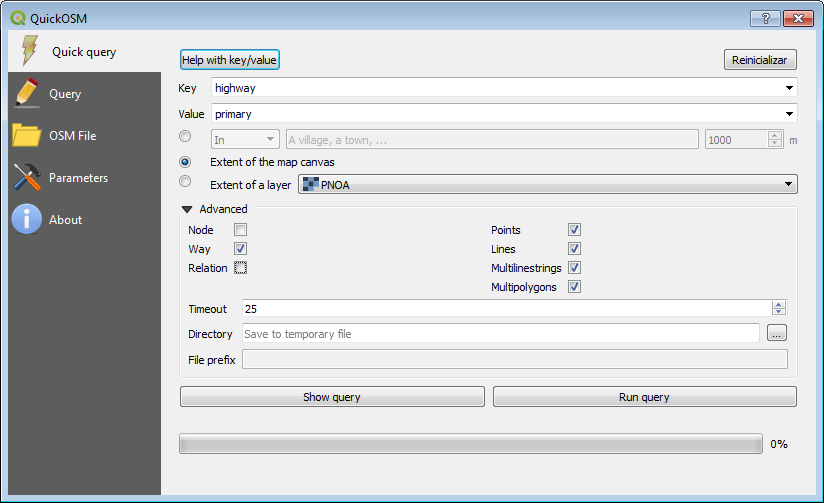Screen dimensions: 824x503
Task: Click the Quick query lightning bolt icon
Action: coord(29,50)
